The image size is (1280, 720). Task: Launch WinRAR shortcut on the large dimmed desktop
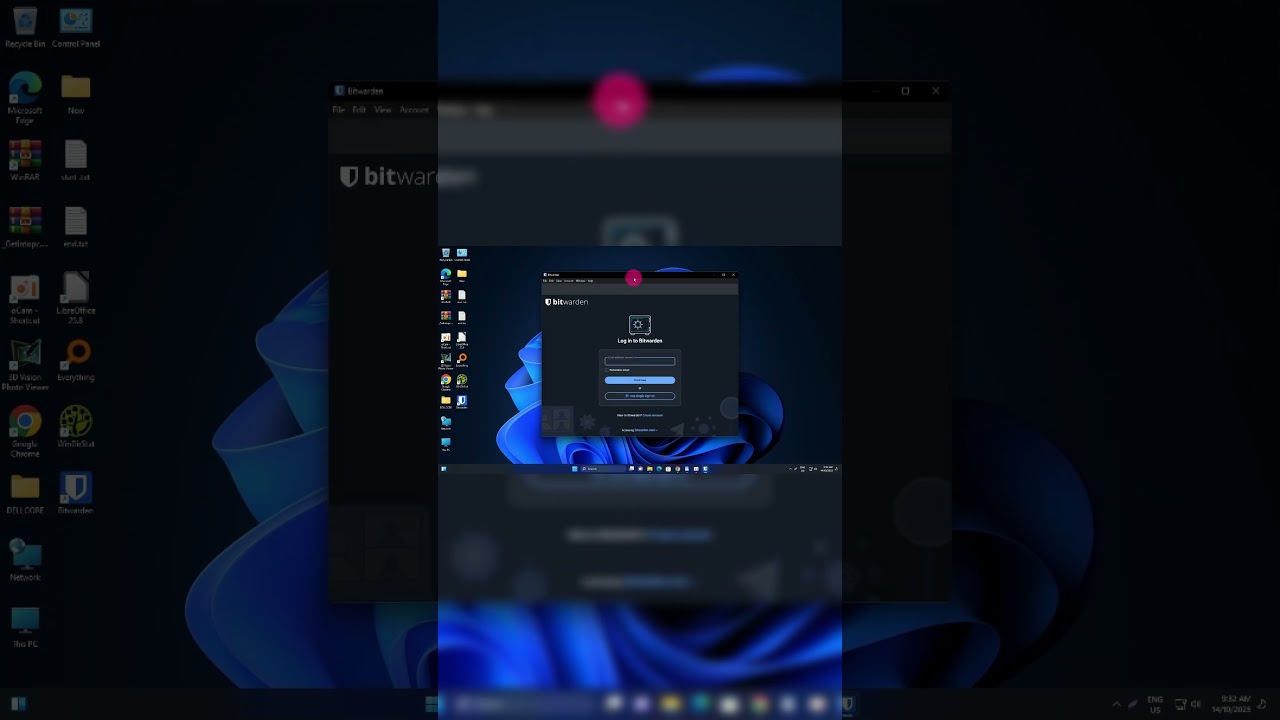[25, 160]
